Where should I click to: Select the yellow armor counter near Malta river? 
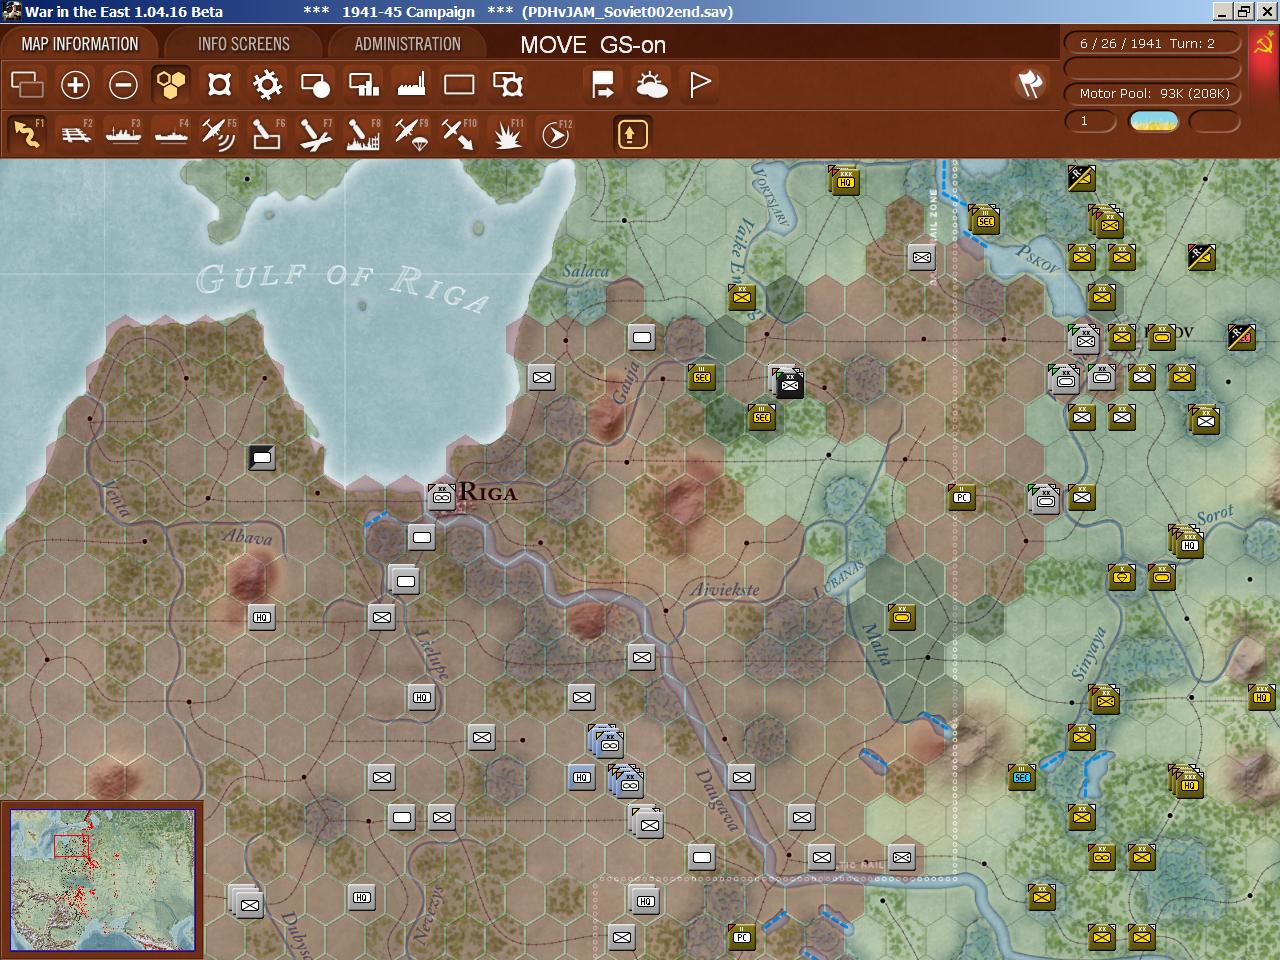902,617
